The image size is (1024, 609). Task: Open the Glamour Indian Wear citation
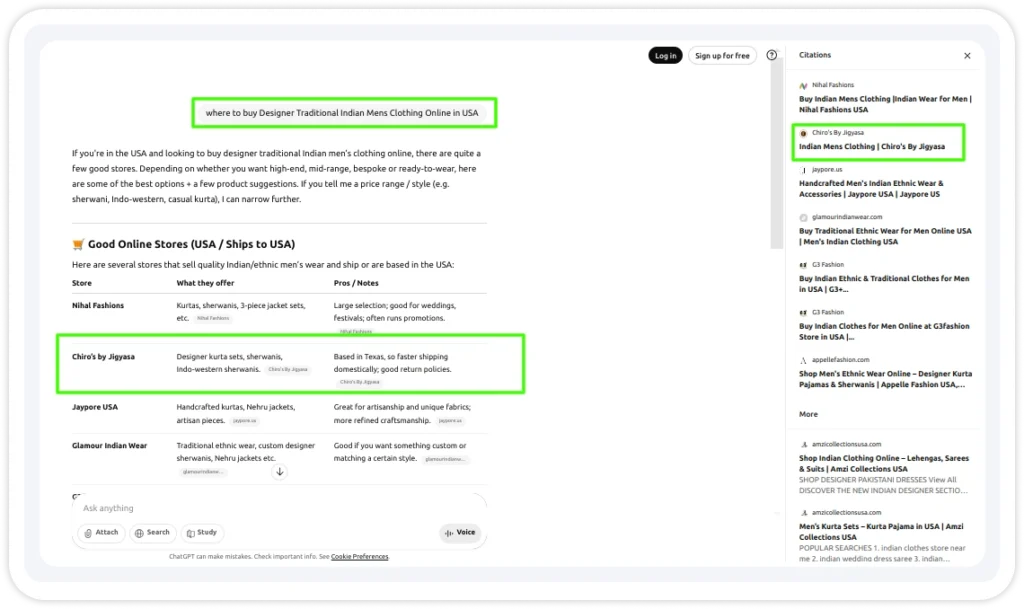click(x=885, y=236)
